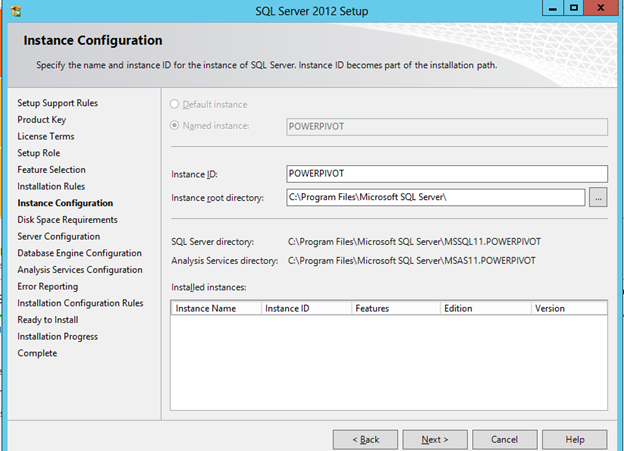
Task: Click the Version column header
Action: 569,308
